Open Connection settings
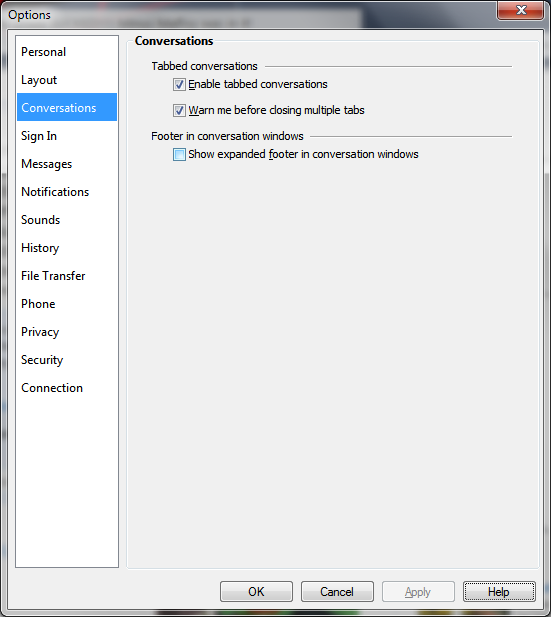Screen dimensions: 551x617 pos(67,388)
